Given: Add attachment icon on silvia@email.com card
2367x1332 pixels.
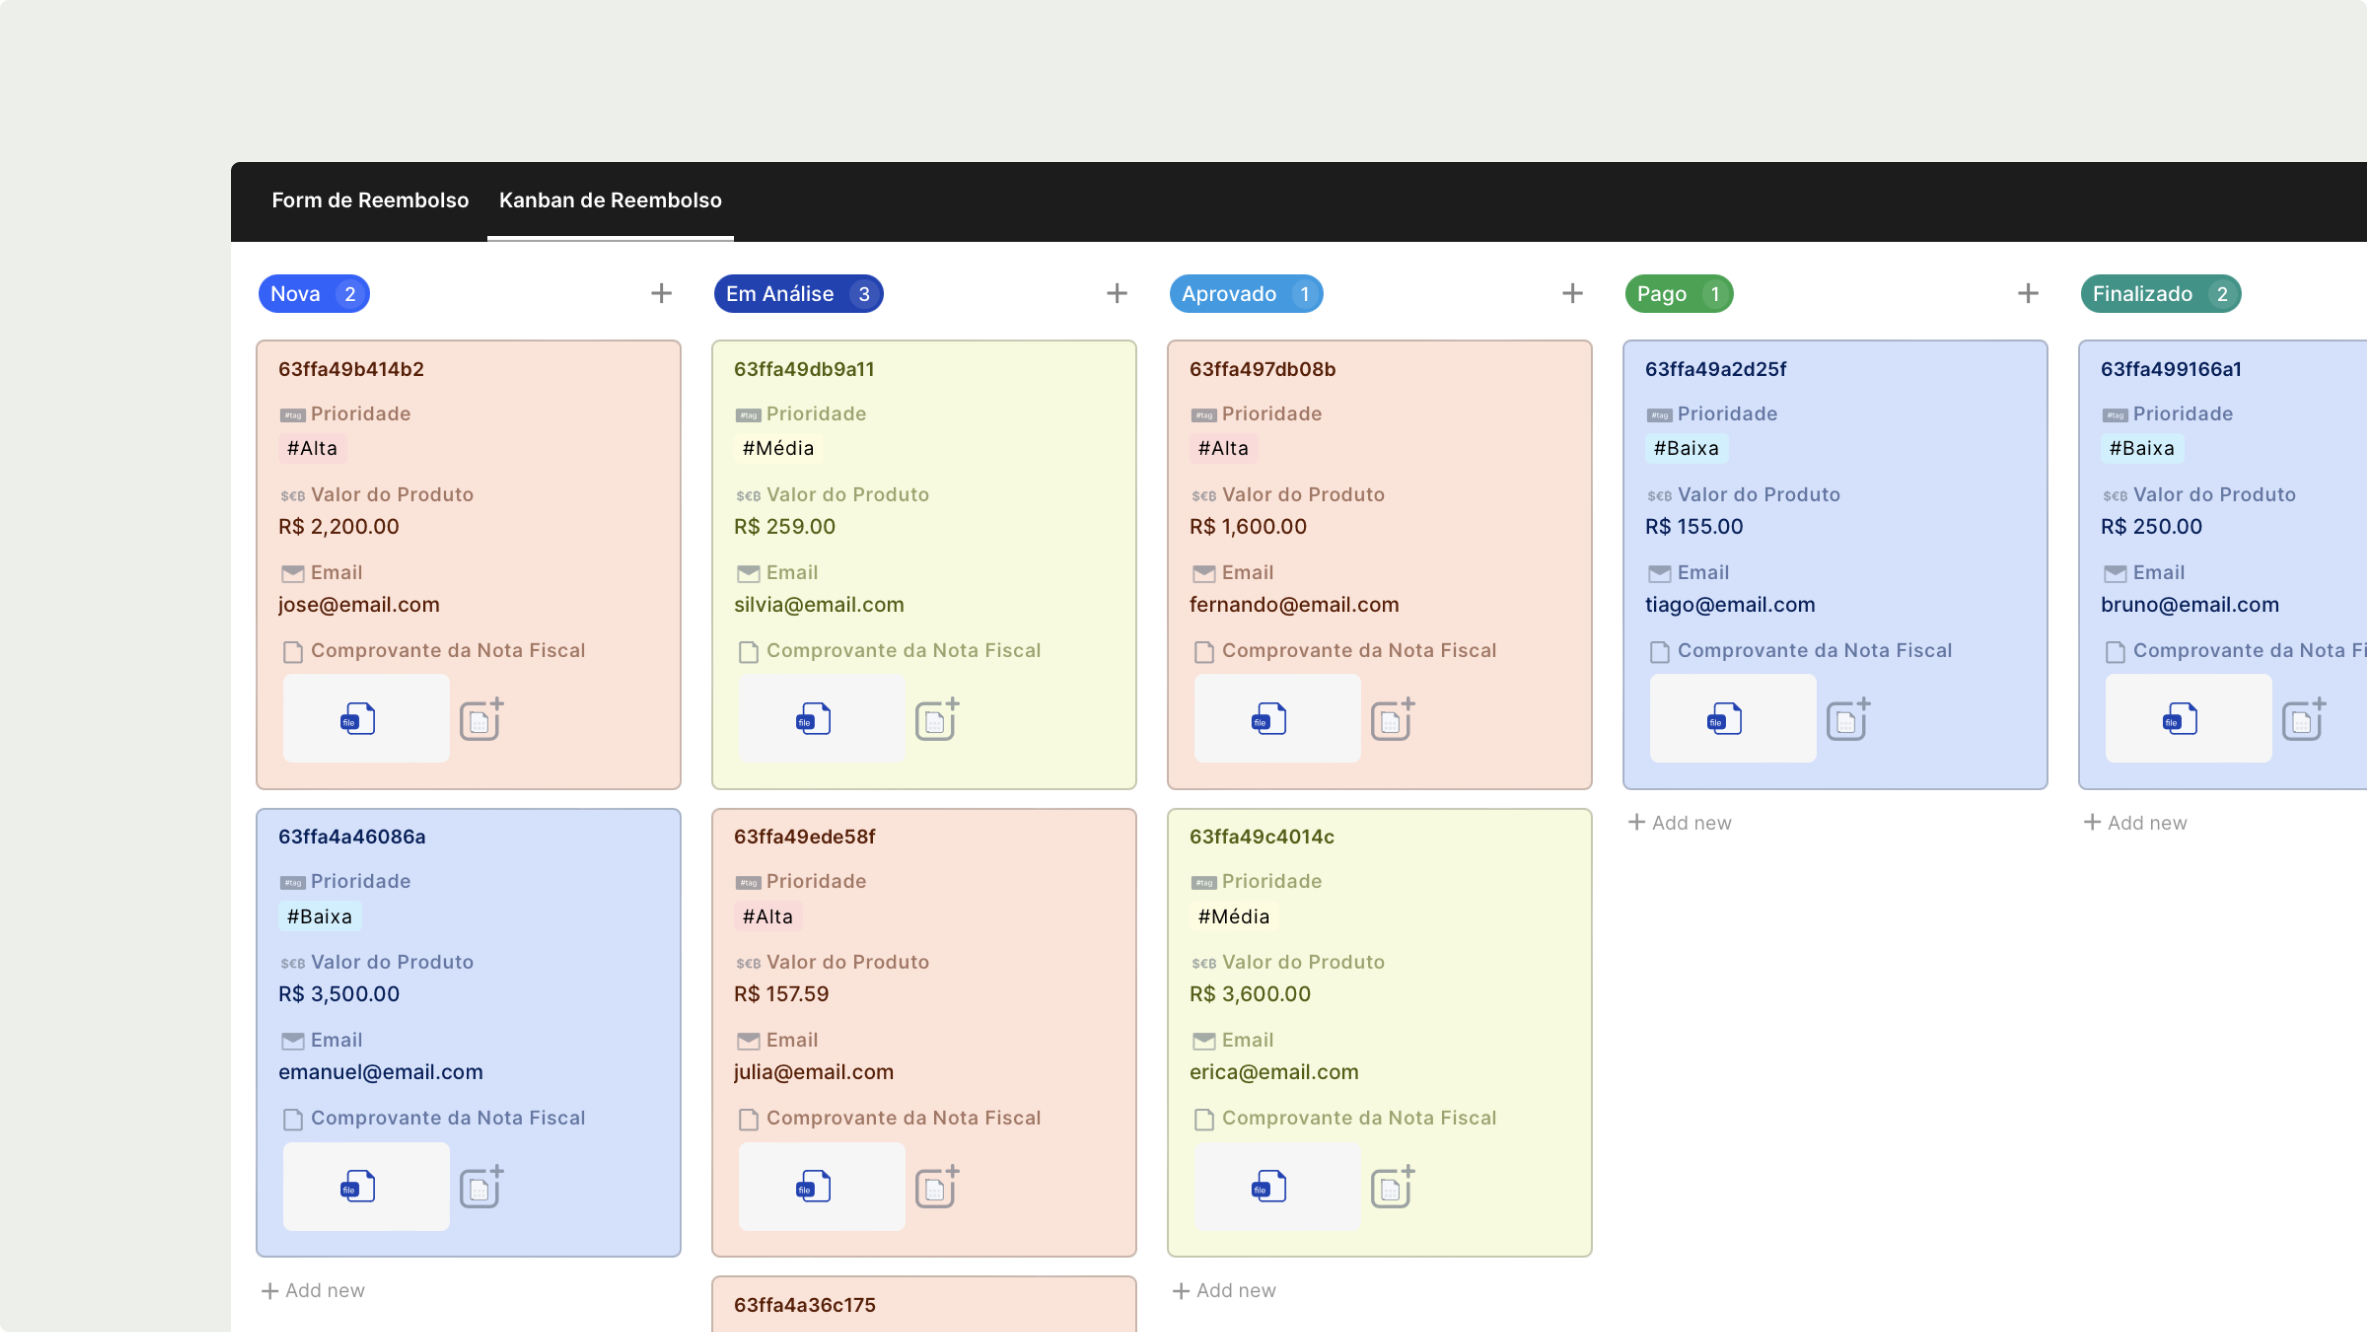Looking at the screenshot, I should pos(937,719).
